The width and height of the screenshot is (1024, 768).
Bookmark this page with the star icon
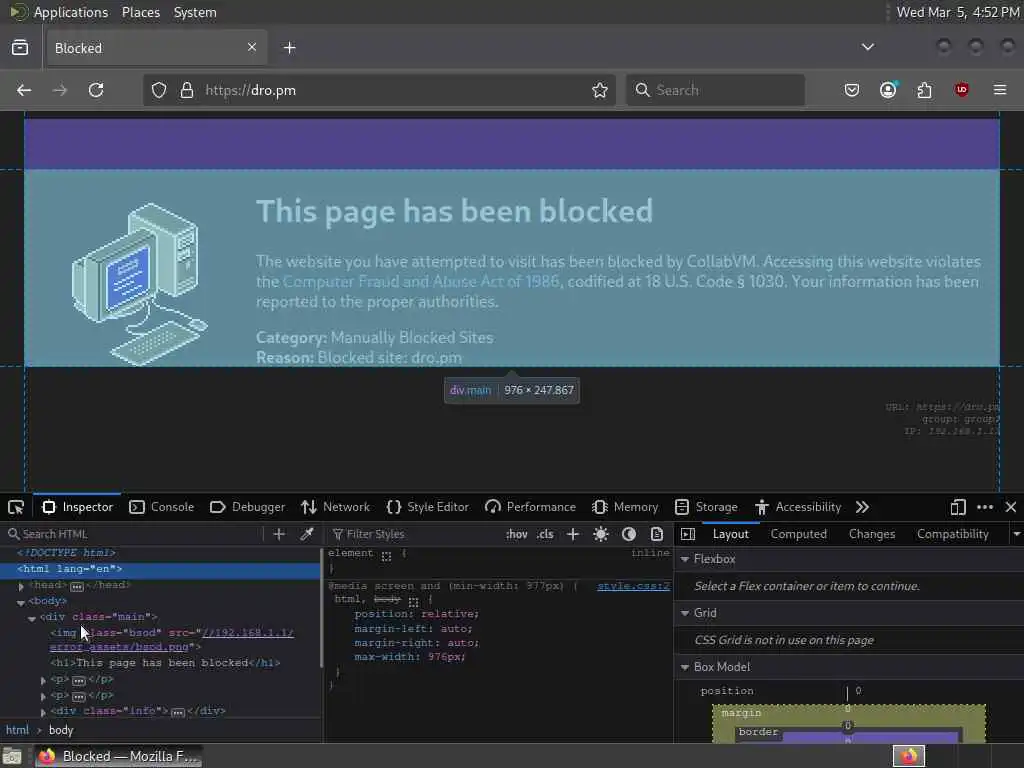pyautogui.click(x=600, y=90)
